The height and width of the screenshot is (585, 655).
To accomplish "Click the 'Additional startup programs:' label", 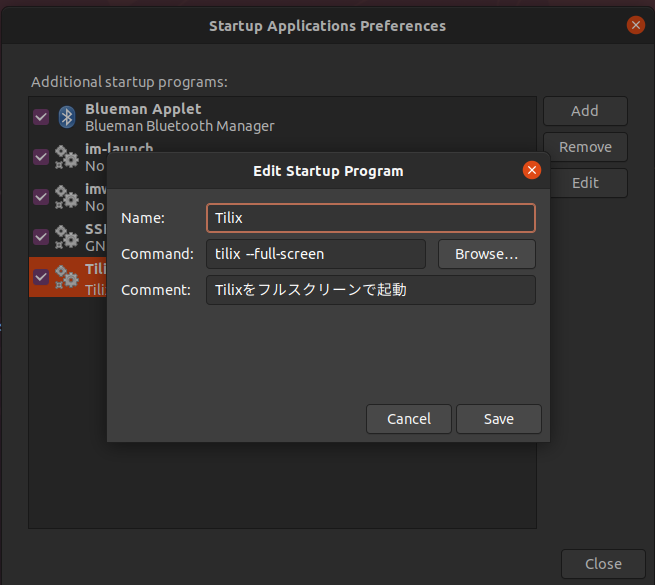I will click(x=129, y=82).
